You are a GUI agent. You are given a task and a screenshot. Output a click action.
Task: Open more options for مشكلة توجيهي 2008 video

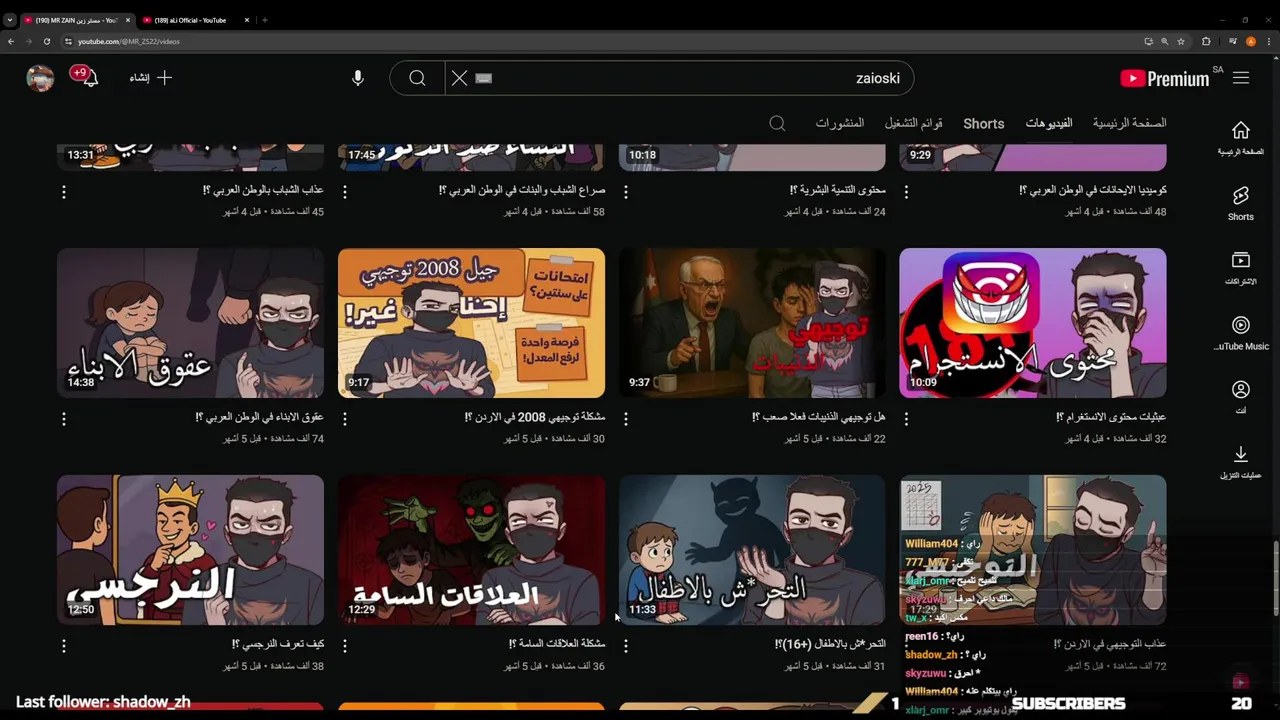pos(345,418)
